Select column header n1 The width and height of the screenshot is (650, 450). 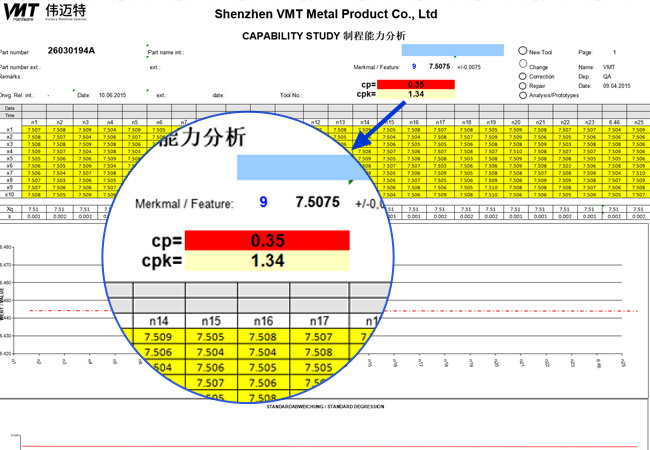(34, 123)
